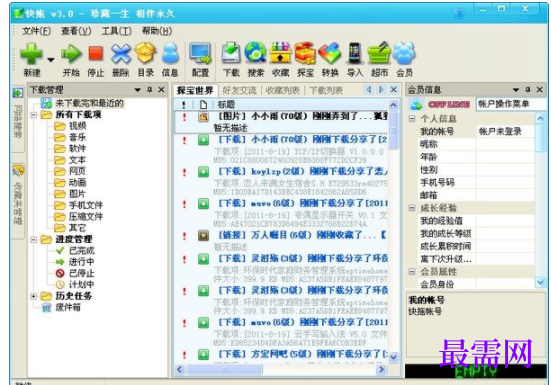Viewport: 551px width, 385px height.
Task: Select the 探宝世界 tab
Action: pyautogui.click(x=195, y=90)
